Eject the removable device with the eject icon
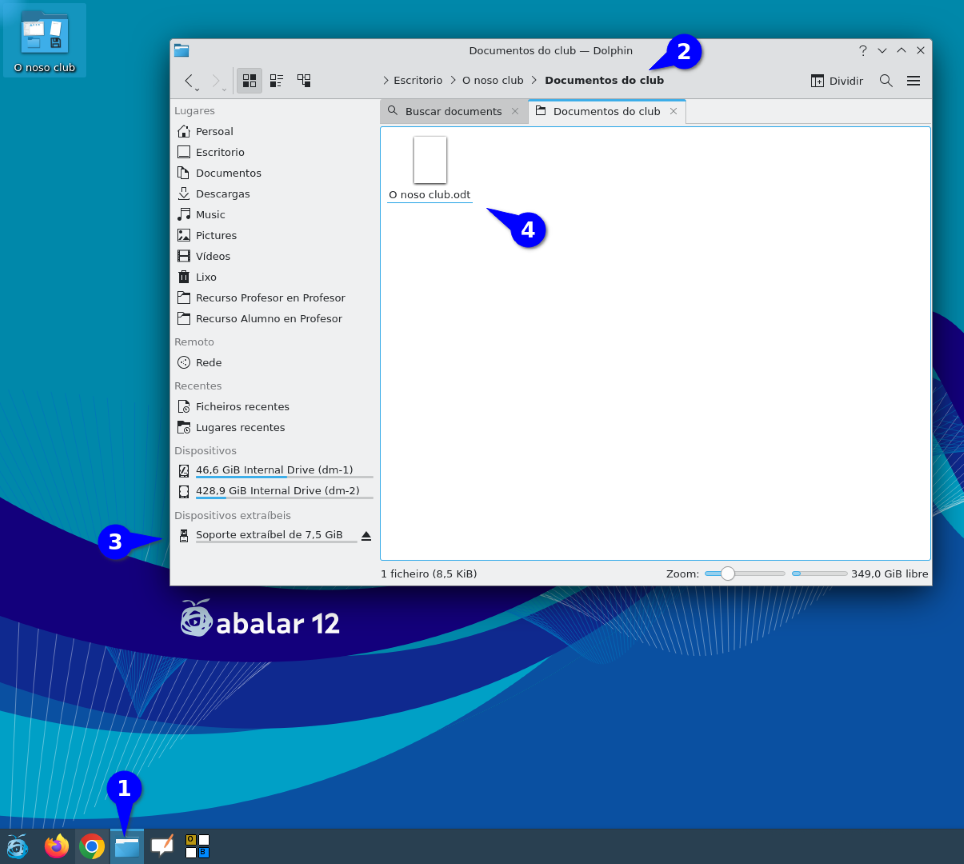Image resolution: width=964 pixels, height=864 pixels. [x=366, y=536]
